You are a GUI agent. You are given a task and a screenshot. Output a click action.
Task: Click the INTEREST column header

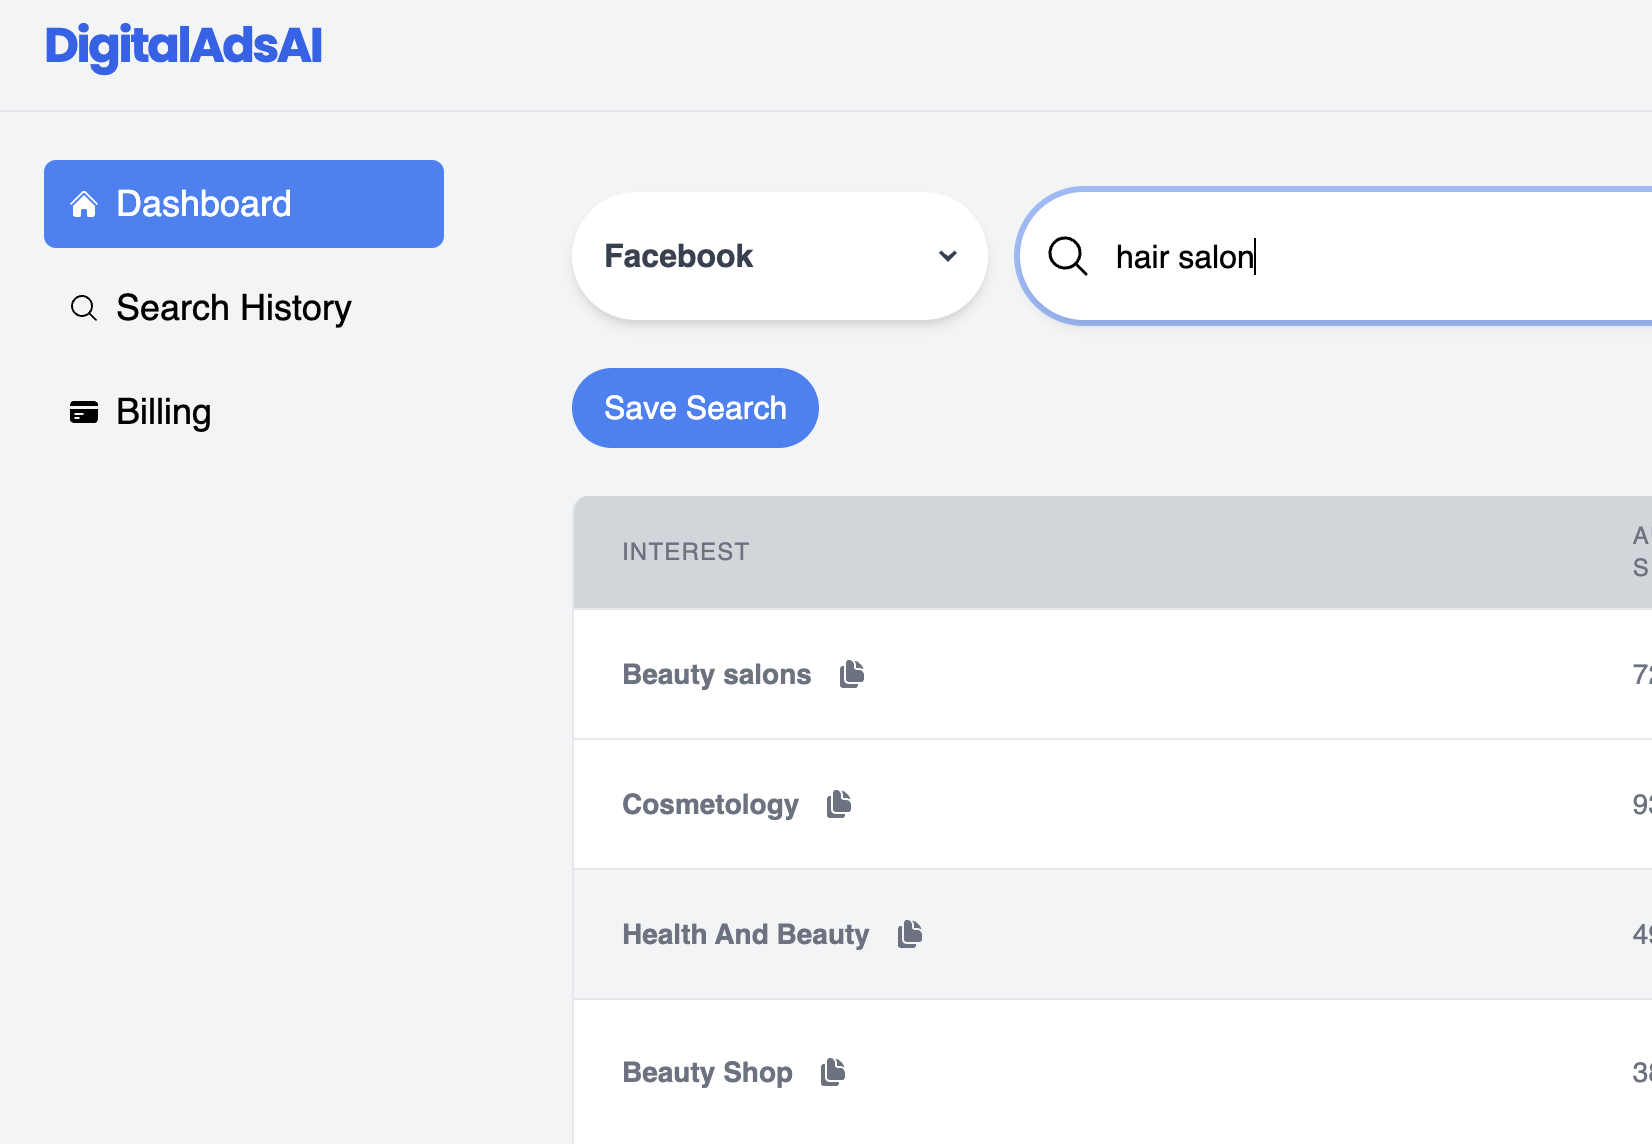[686, 552]
